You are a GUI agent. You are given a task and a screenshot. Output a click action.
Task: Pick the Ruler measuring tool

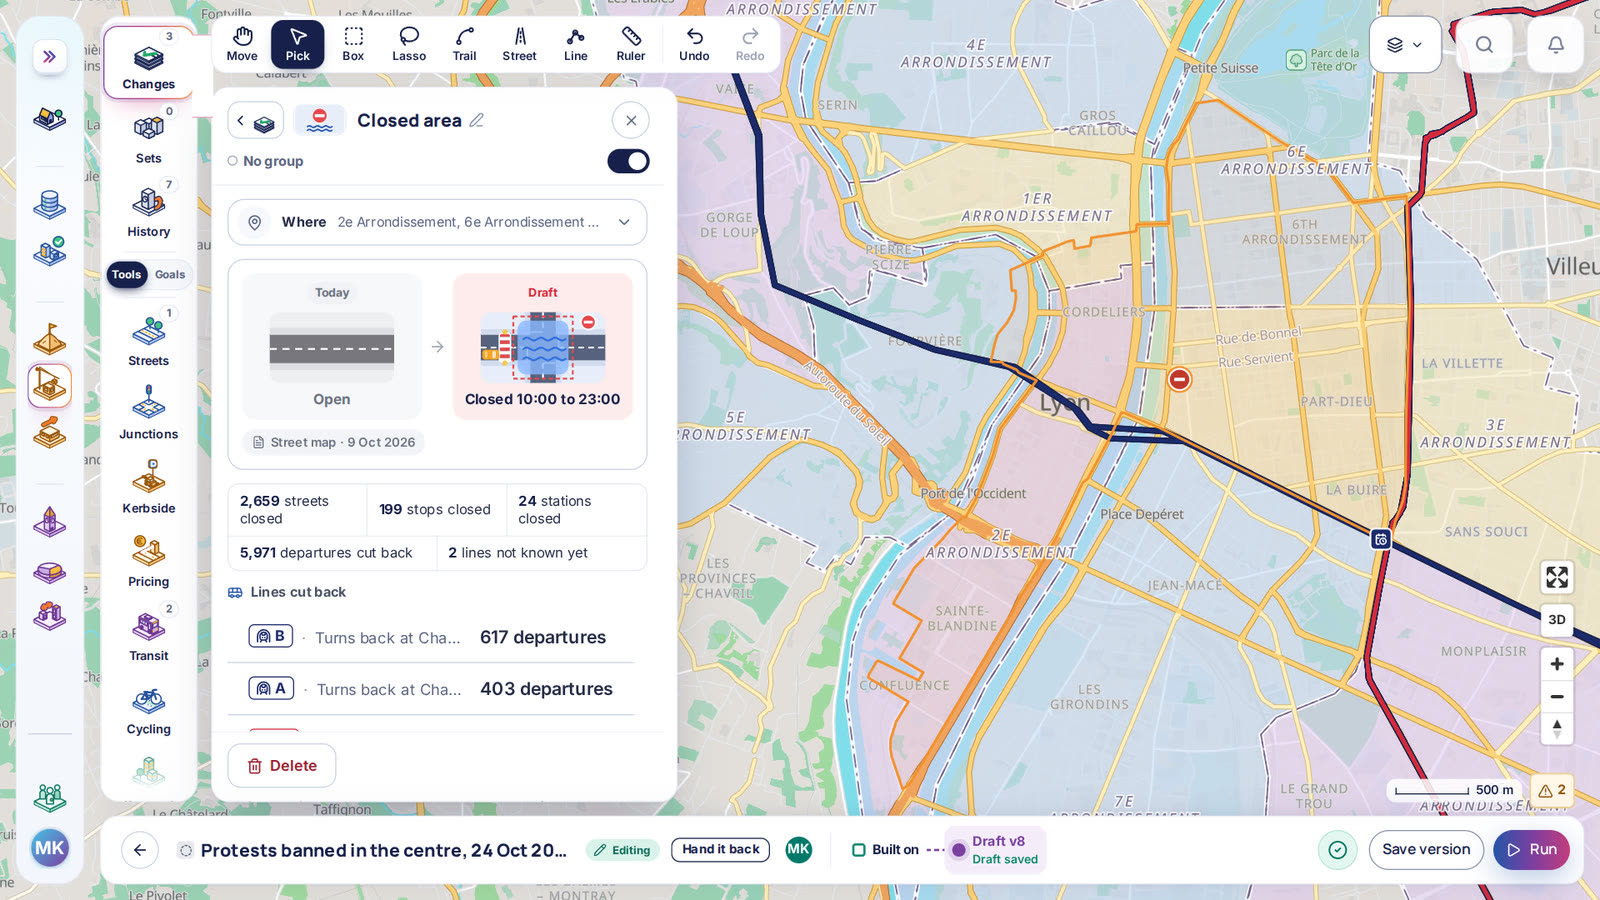(x=631, y=44)
